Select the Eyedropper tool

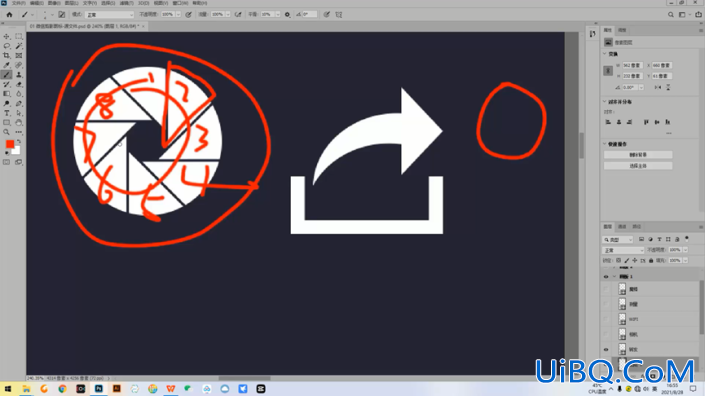click(6, 65)
